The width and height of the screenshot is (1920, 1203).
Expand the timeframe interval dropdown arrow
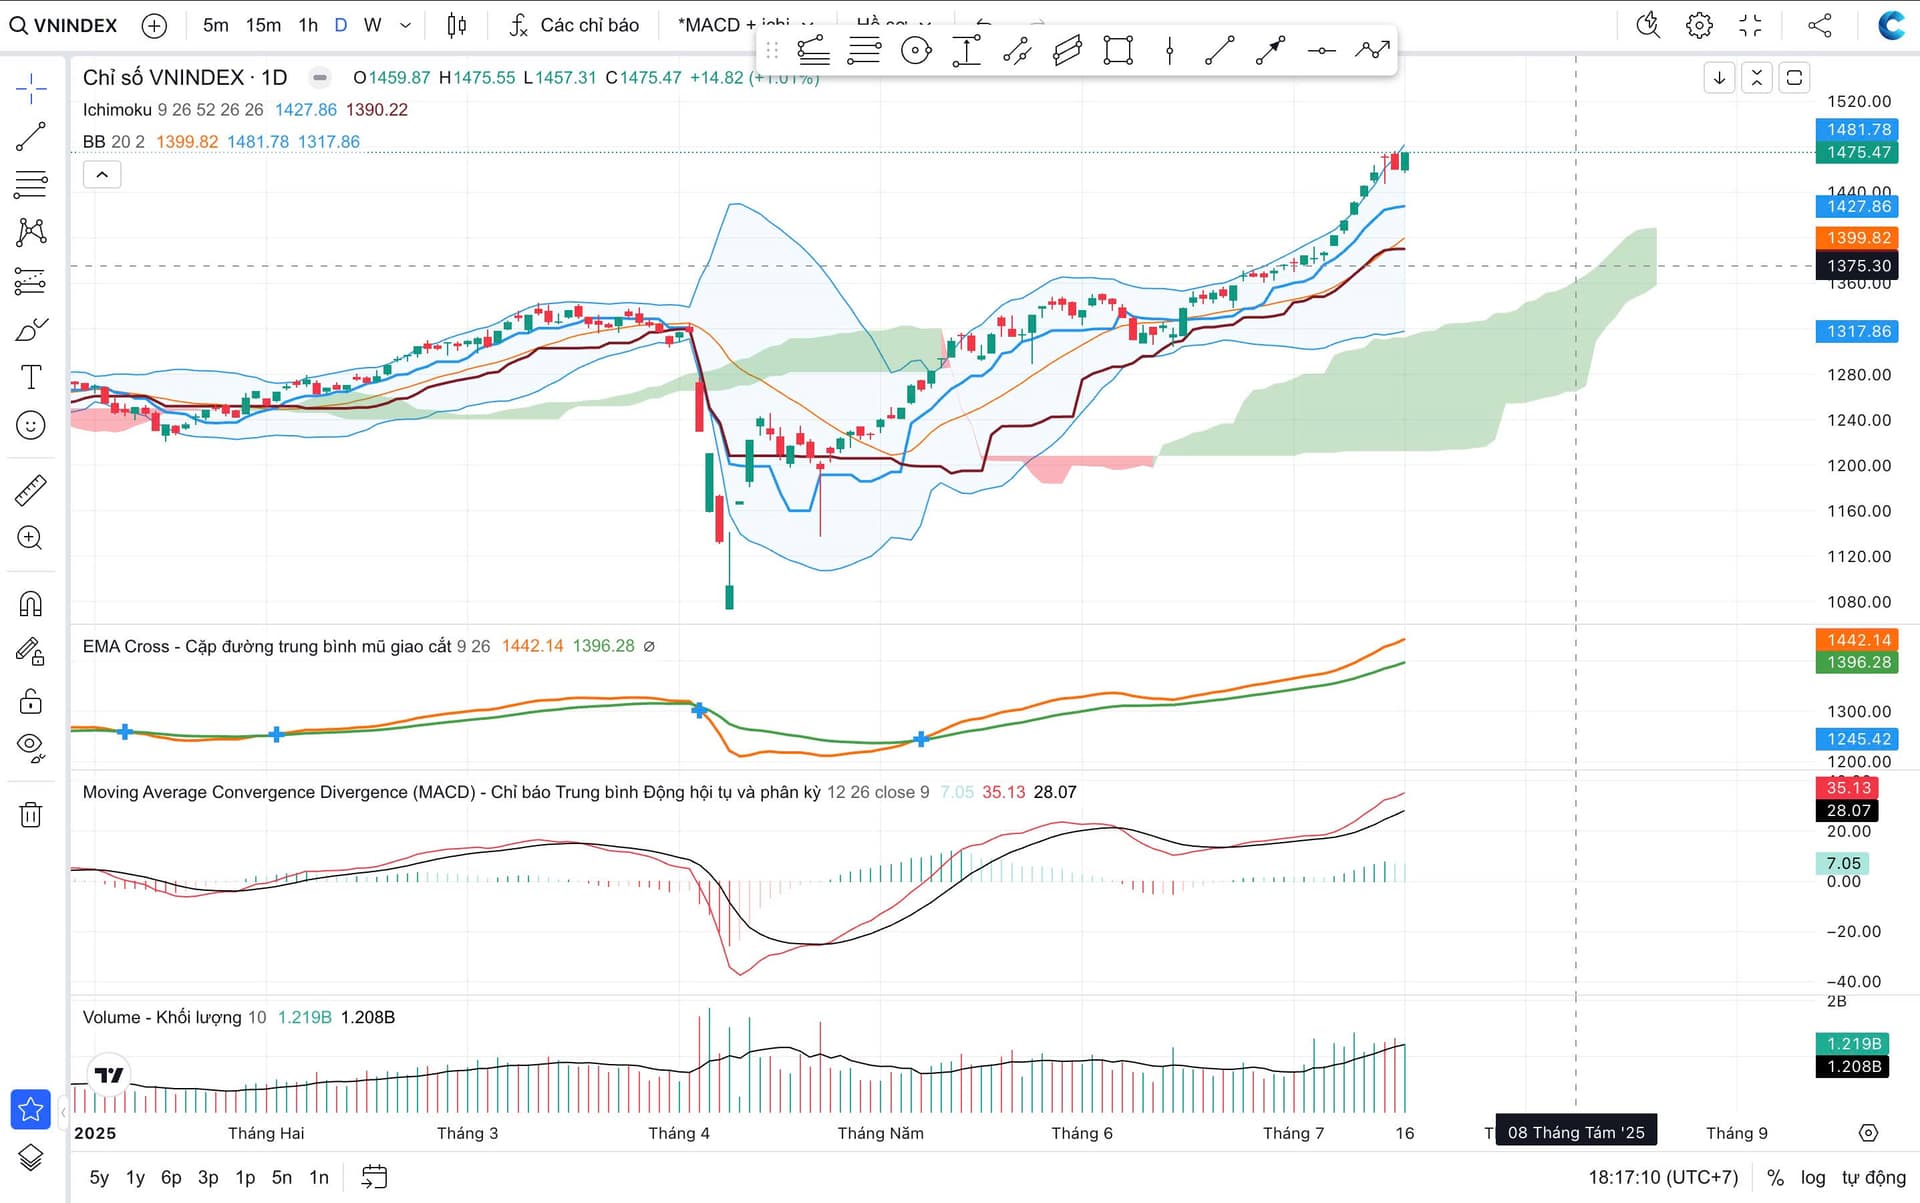coord(405,25)
